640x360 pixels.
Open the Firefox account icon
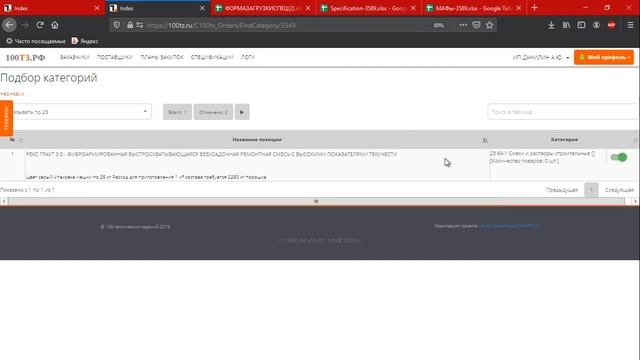click(x=596, y=25)
